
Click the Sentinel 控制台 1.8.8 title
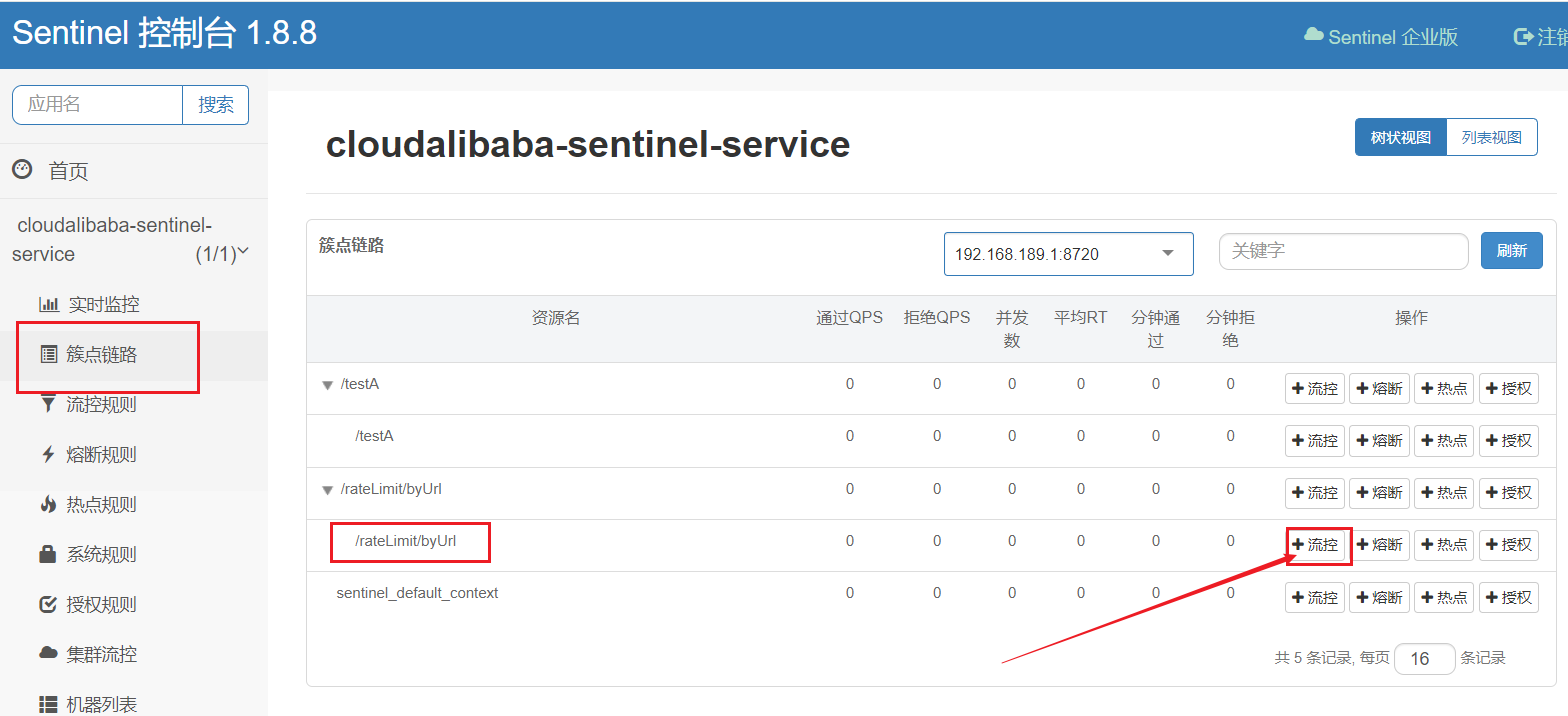point(165,33)
